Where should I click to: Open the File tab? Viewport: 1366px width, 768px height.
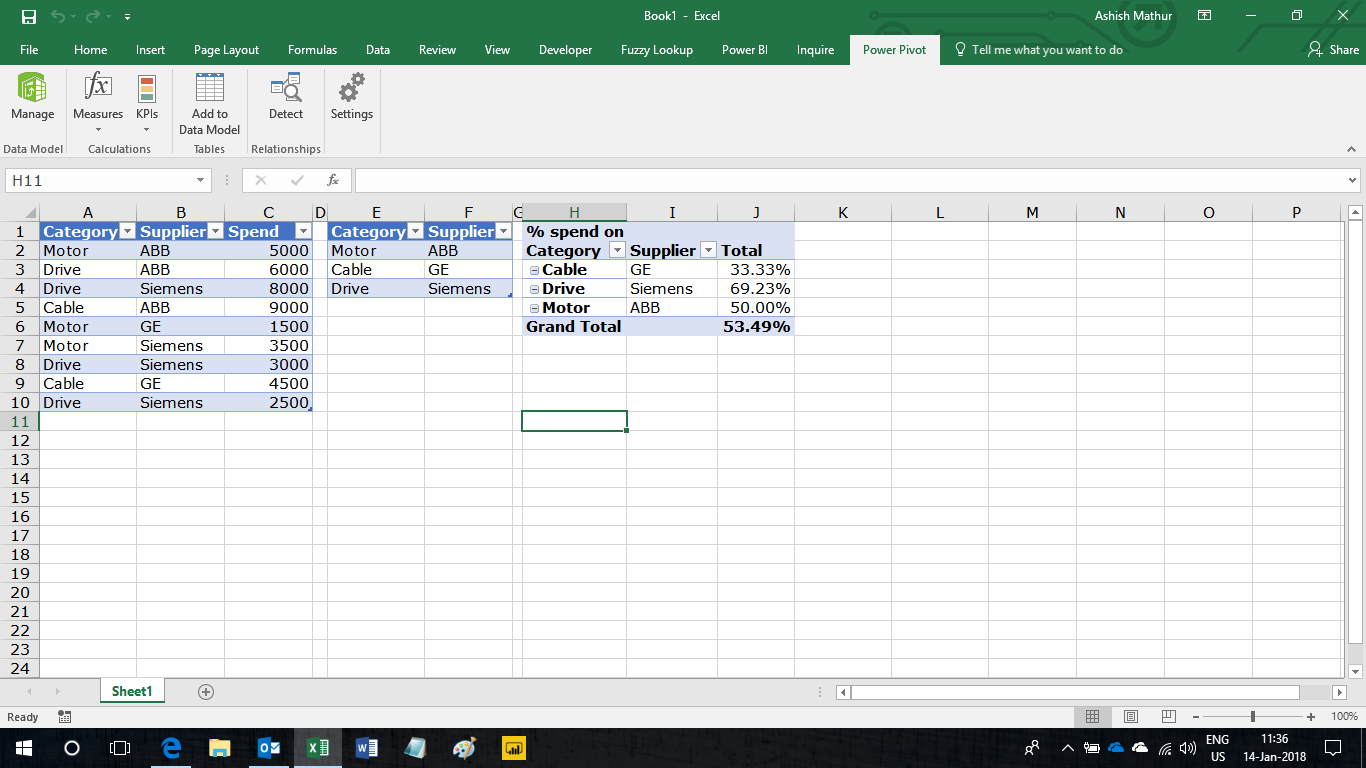(x=29, y=50)
